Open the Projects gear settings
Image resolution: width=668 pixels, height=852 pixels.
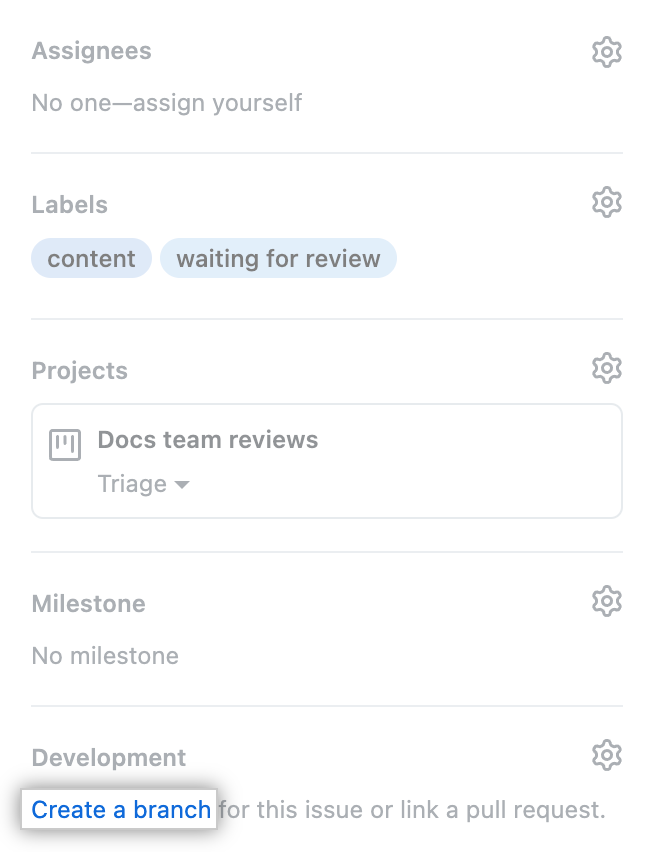click(x=607, y=368)
